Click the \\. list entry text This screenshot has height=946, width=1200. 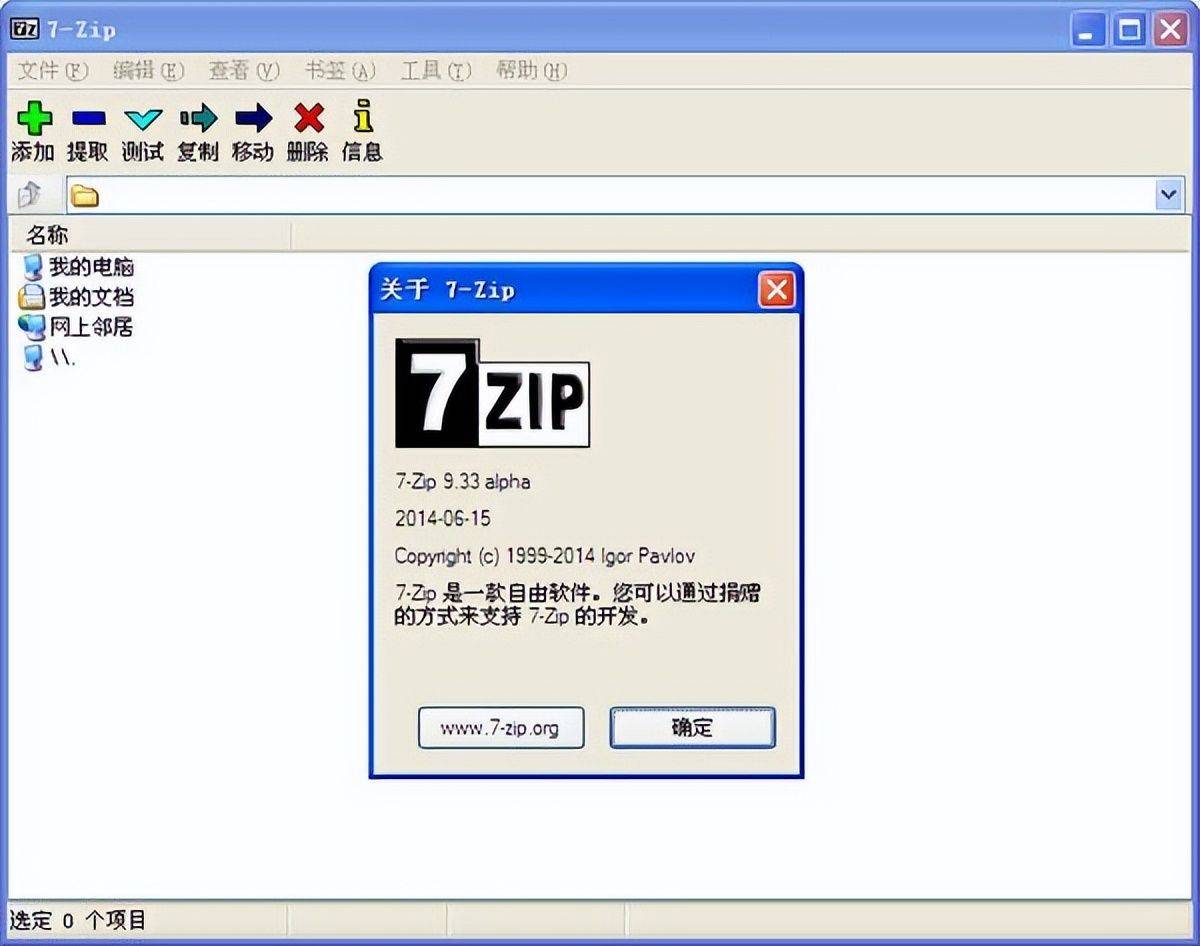click(63, 358)
